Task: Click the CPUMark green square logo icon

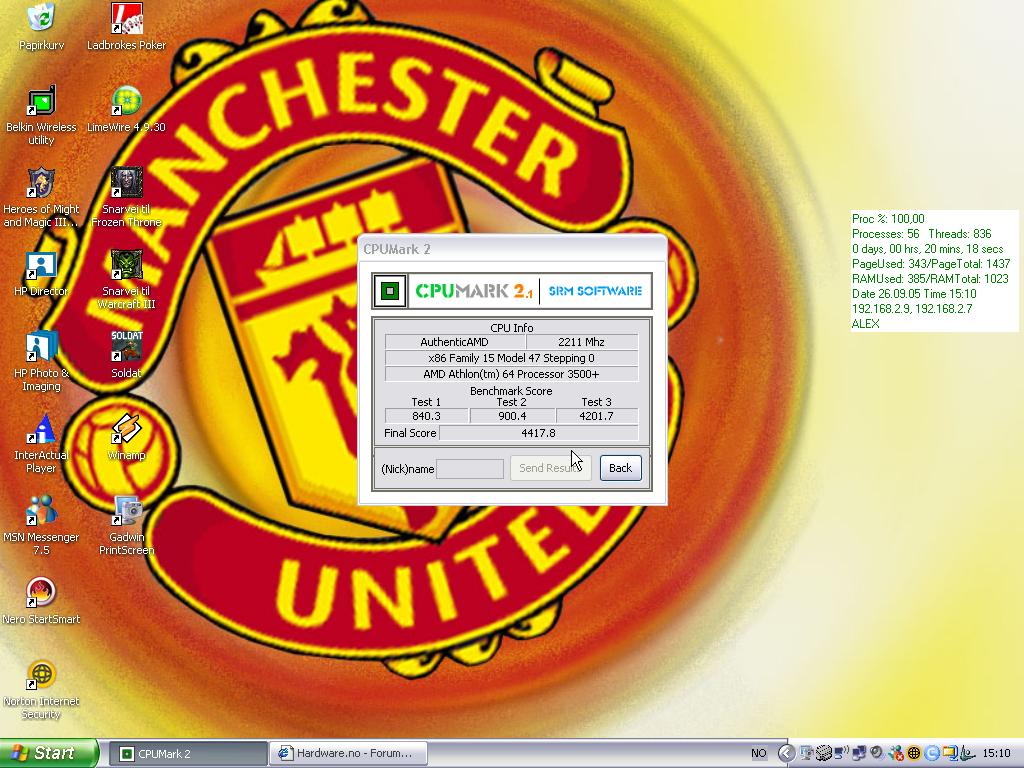Action: pyautogui.click(x=390, y=291)
